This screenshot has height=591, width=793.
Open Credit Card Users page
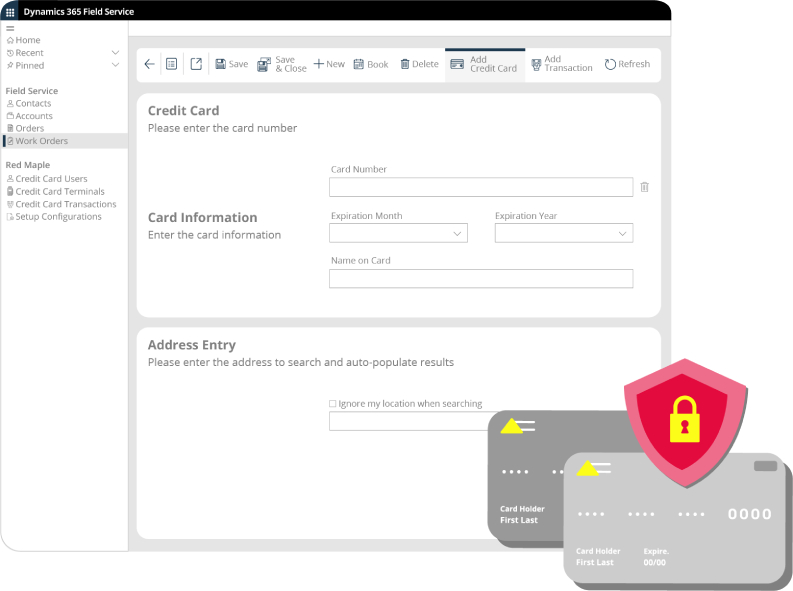(x=51, y=179)
